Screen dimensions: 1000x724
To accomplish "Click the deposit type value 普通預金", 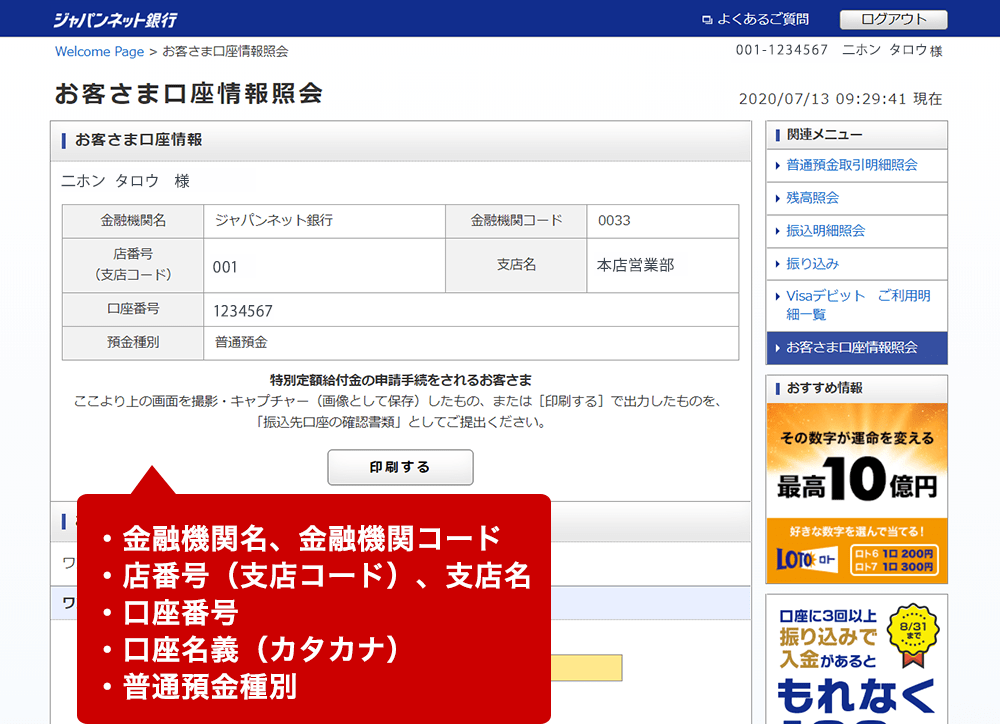I will pyautogui.click(x=241, y=343).
